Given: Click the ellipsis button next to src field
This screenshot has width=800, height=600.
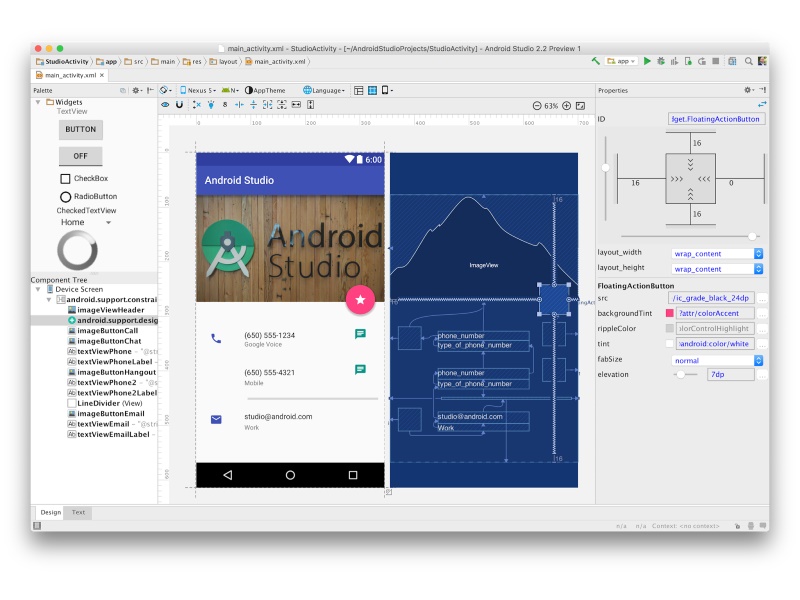Looking at the screenshot, I should click(762, 298).
